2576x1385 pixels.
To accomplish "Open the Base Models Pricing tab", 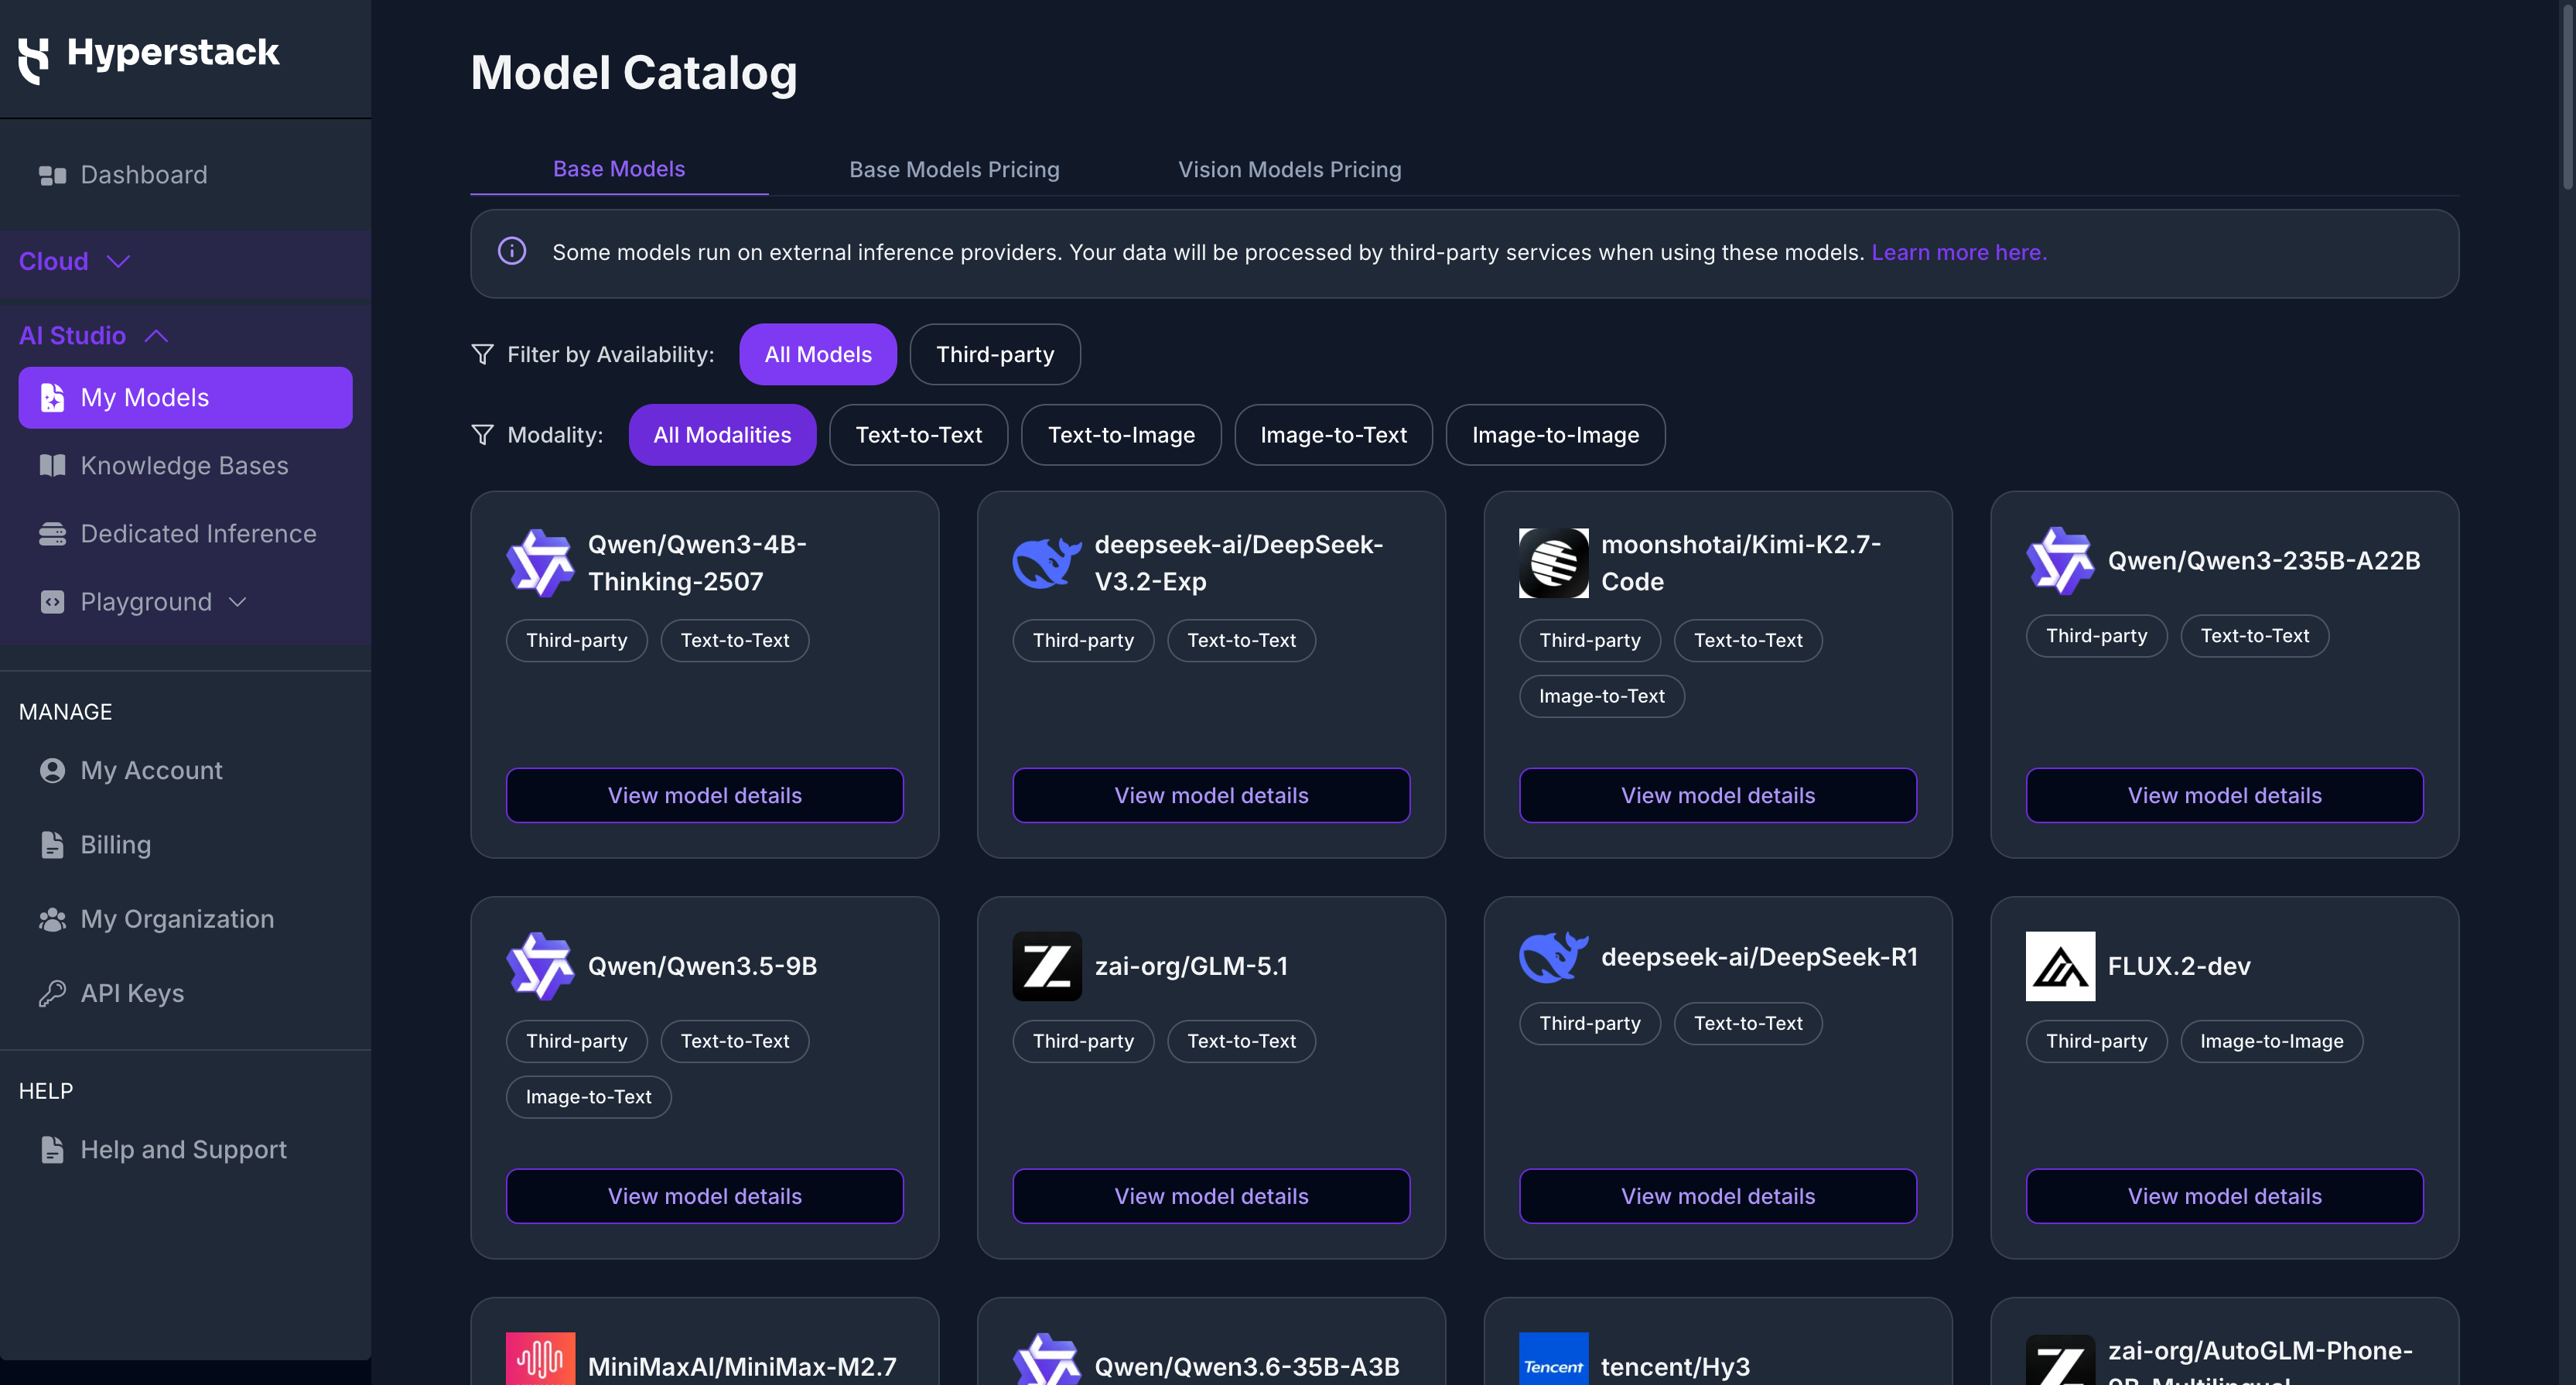I will tap(954, 169).
